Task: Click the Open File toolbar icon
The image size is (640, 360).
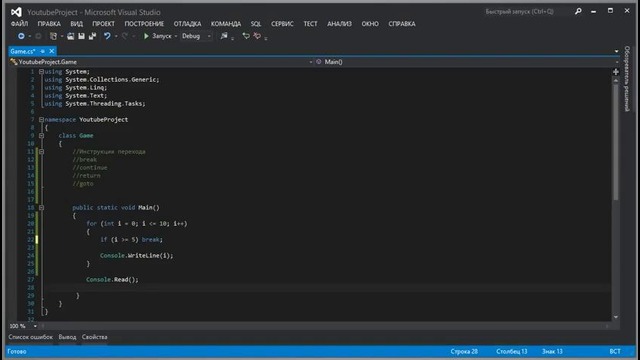Action: [71, 36]
